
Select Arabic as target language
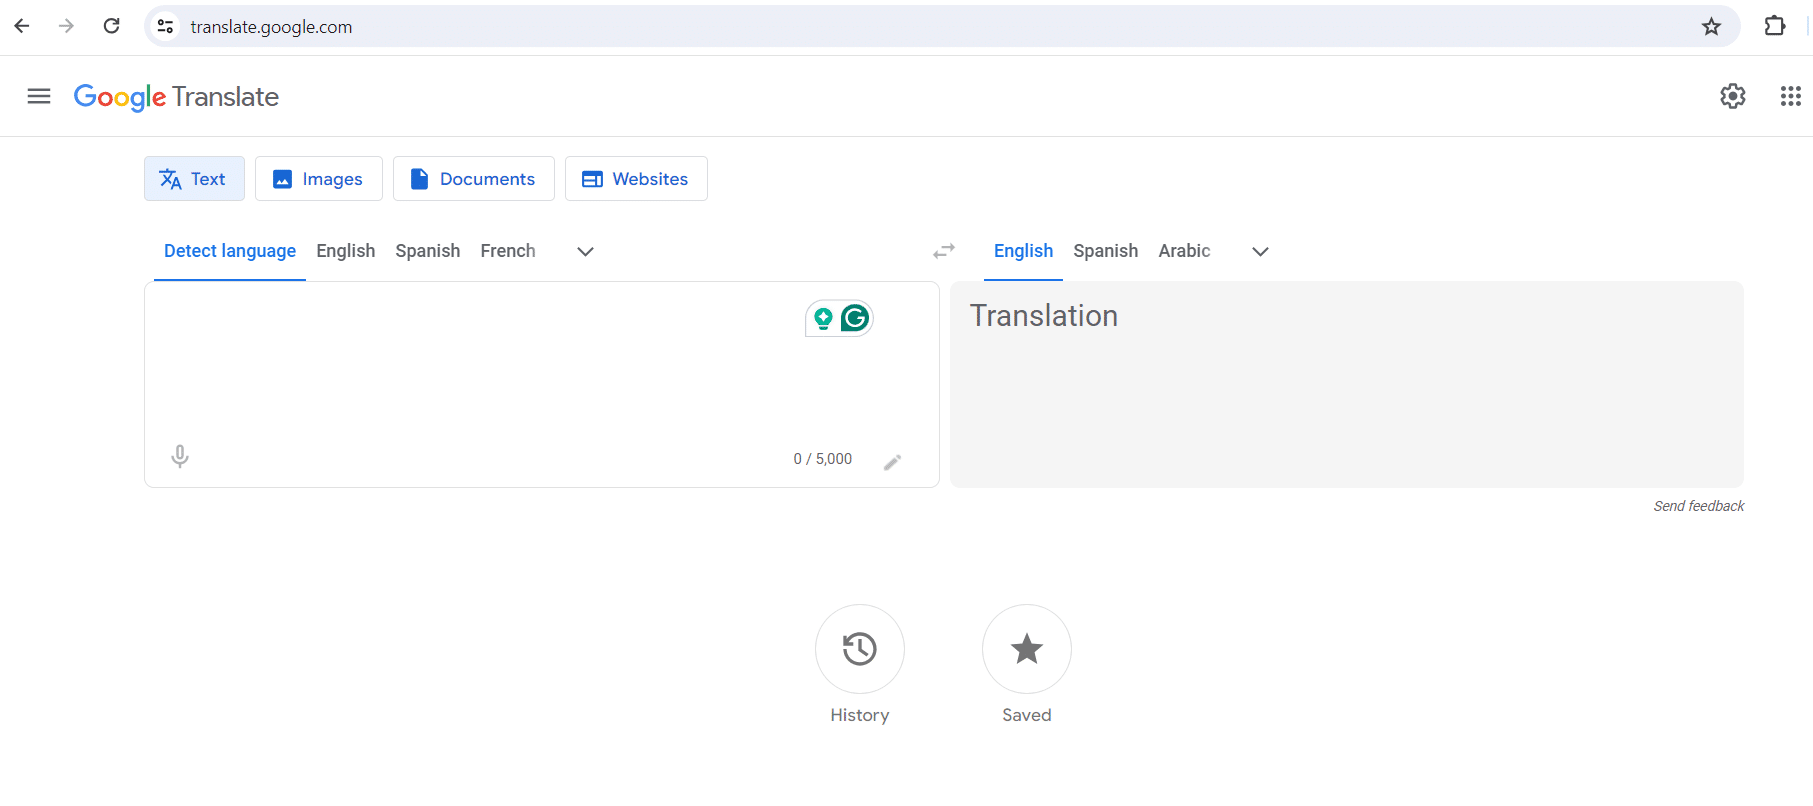1185,251
